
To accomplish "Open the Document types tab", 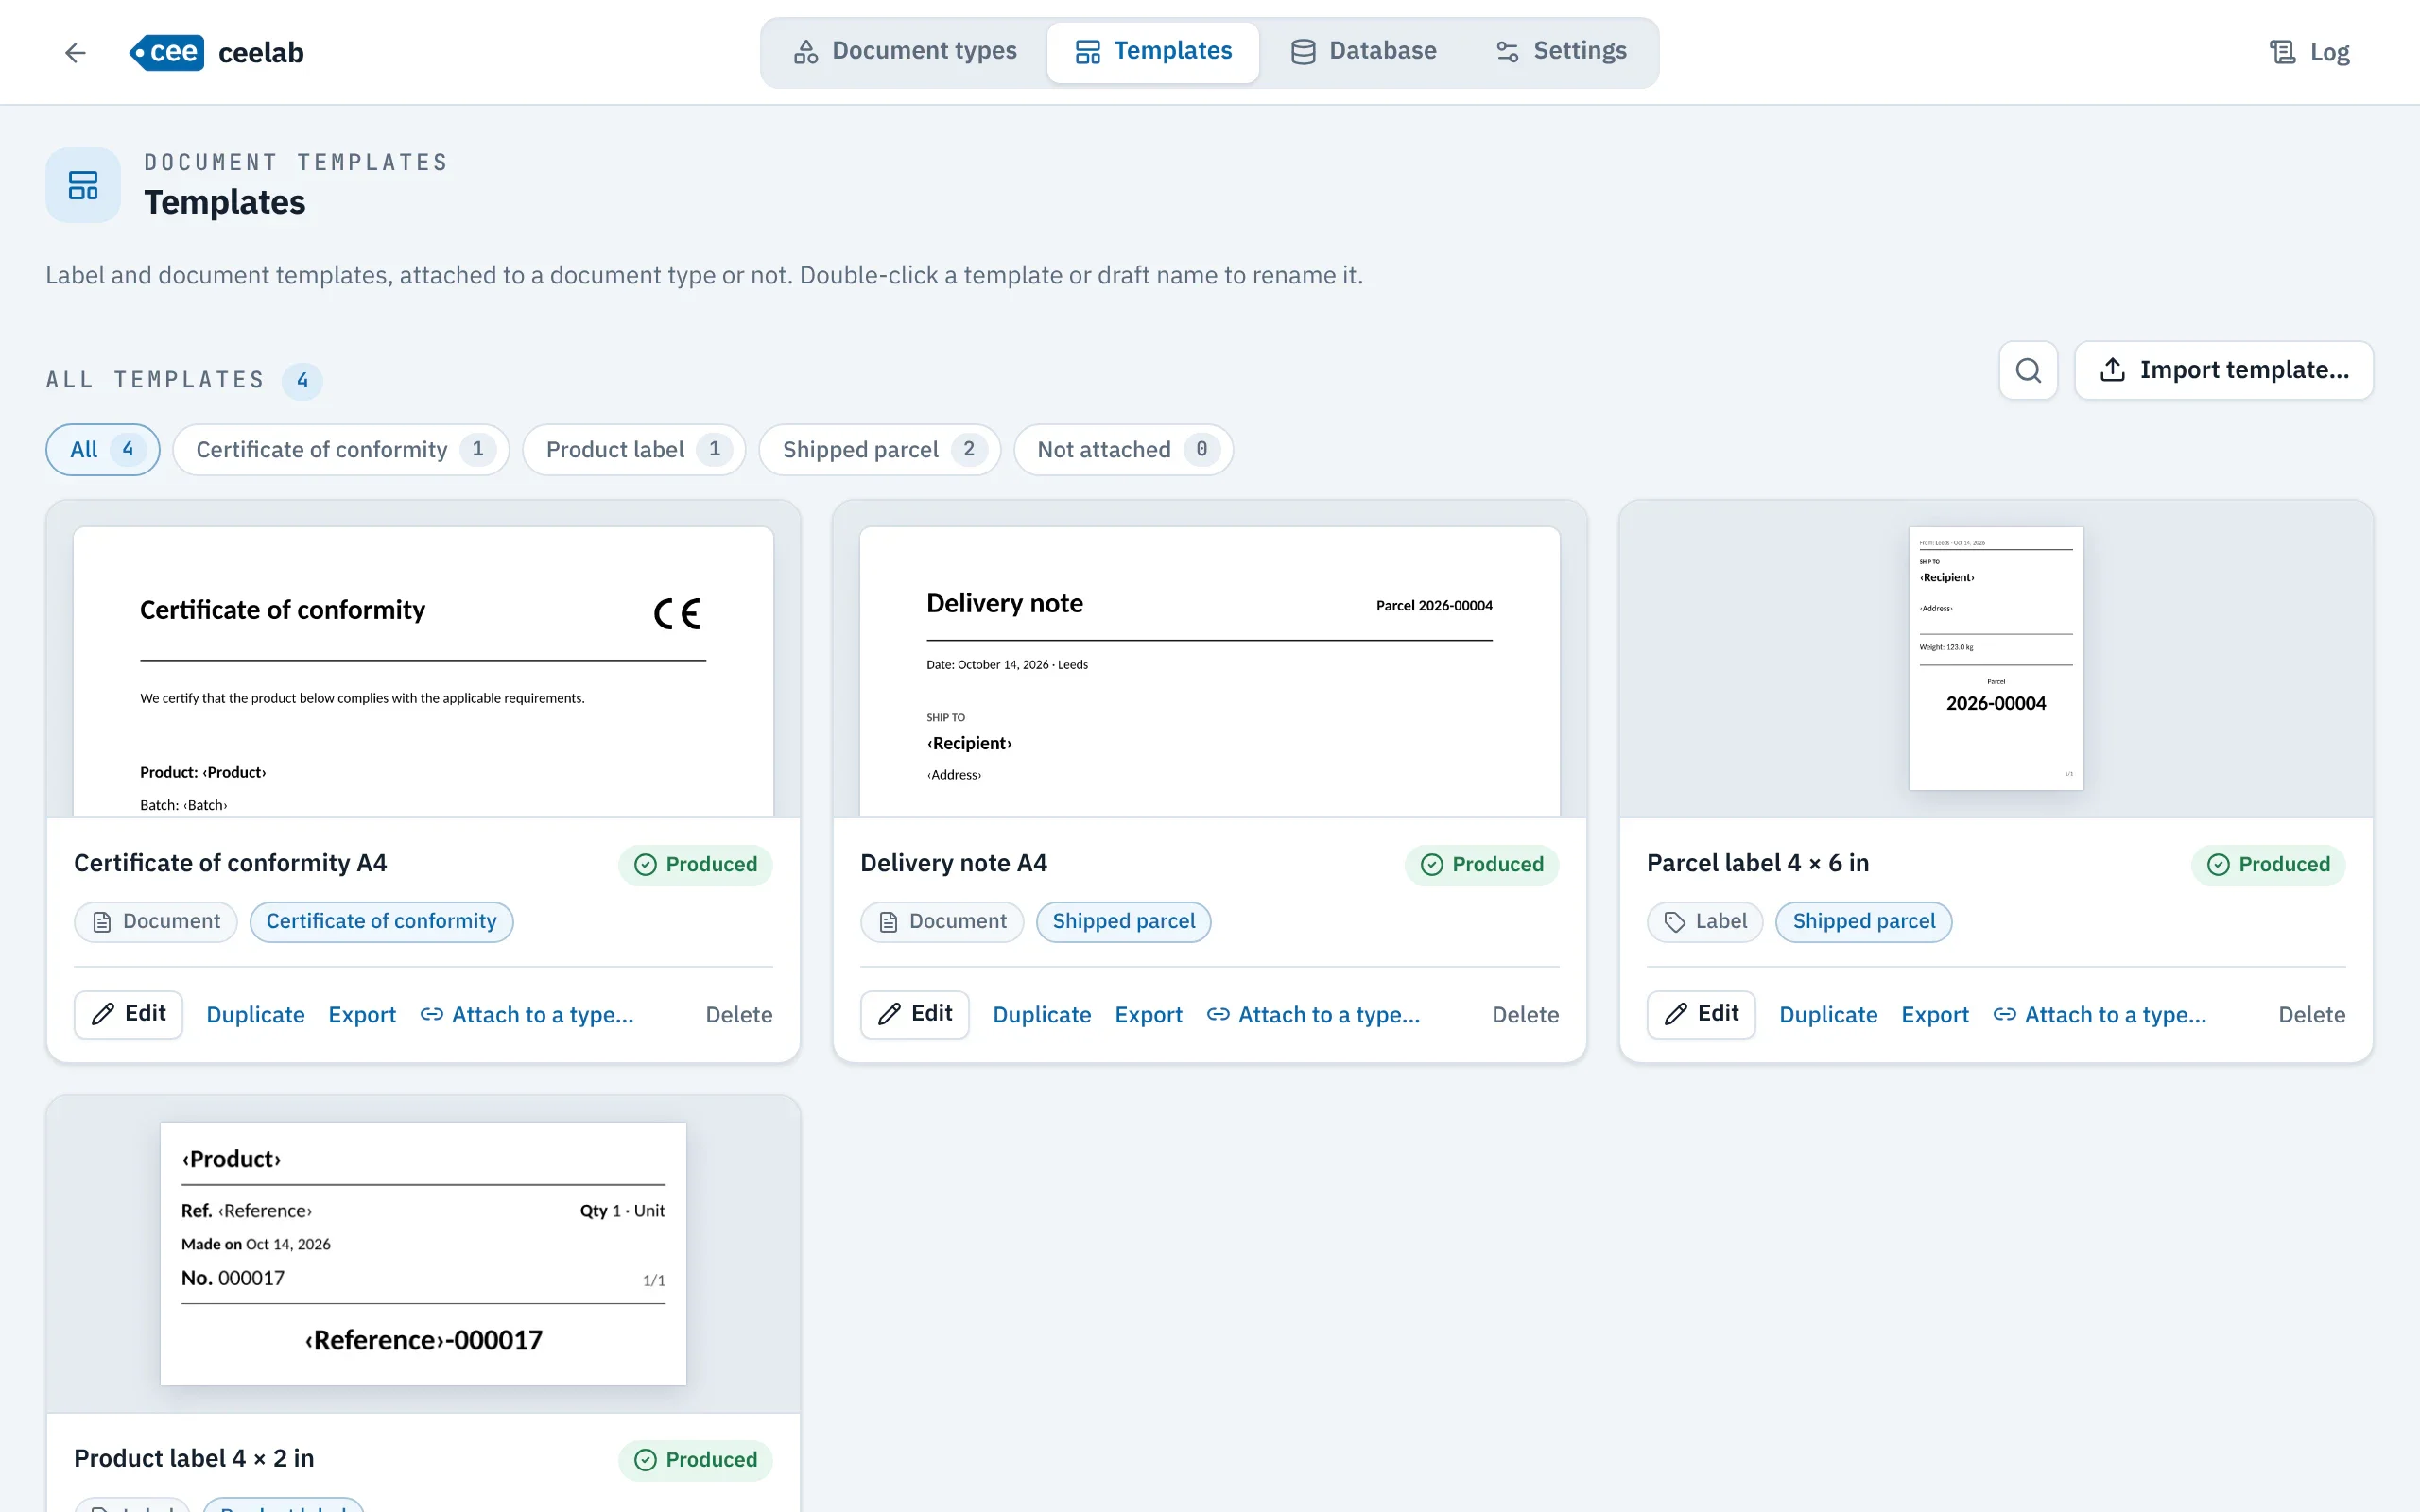I will (x=905, y=51).
